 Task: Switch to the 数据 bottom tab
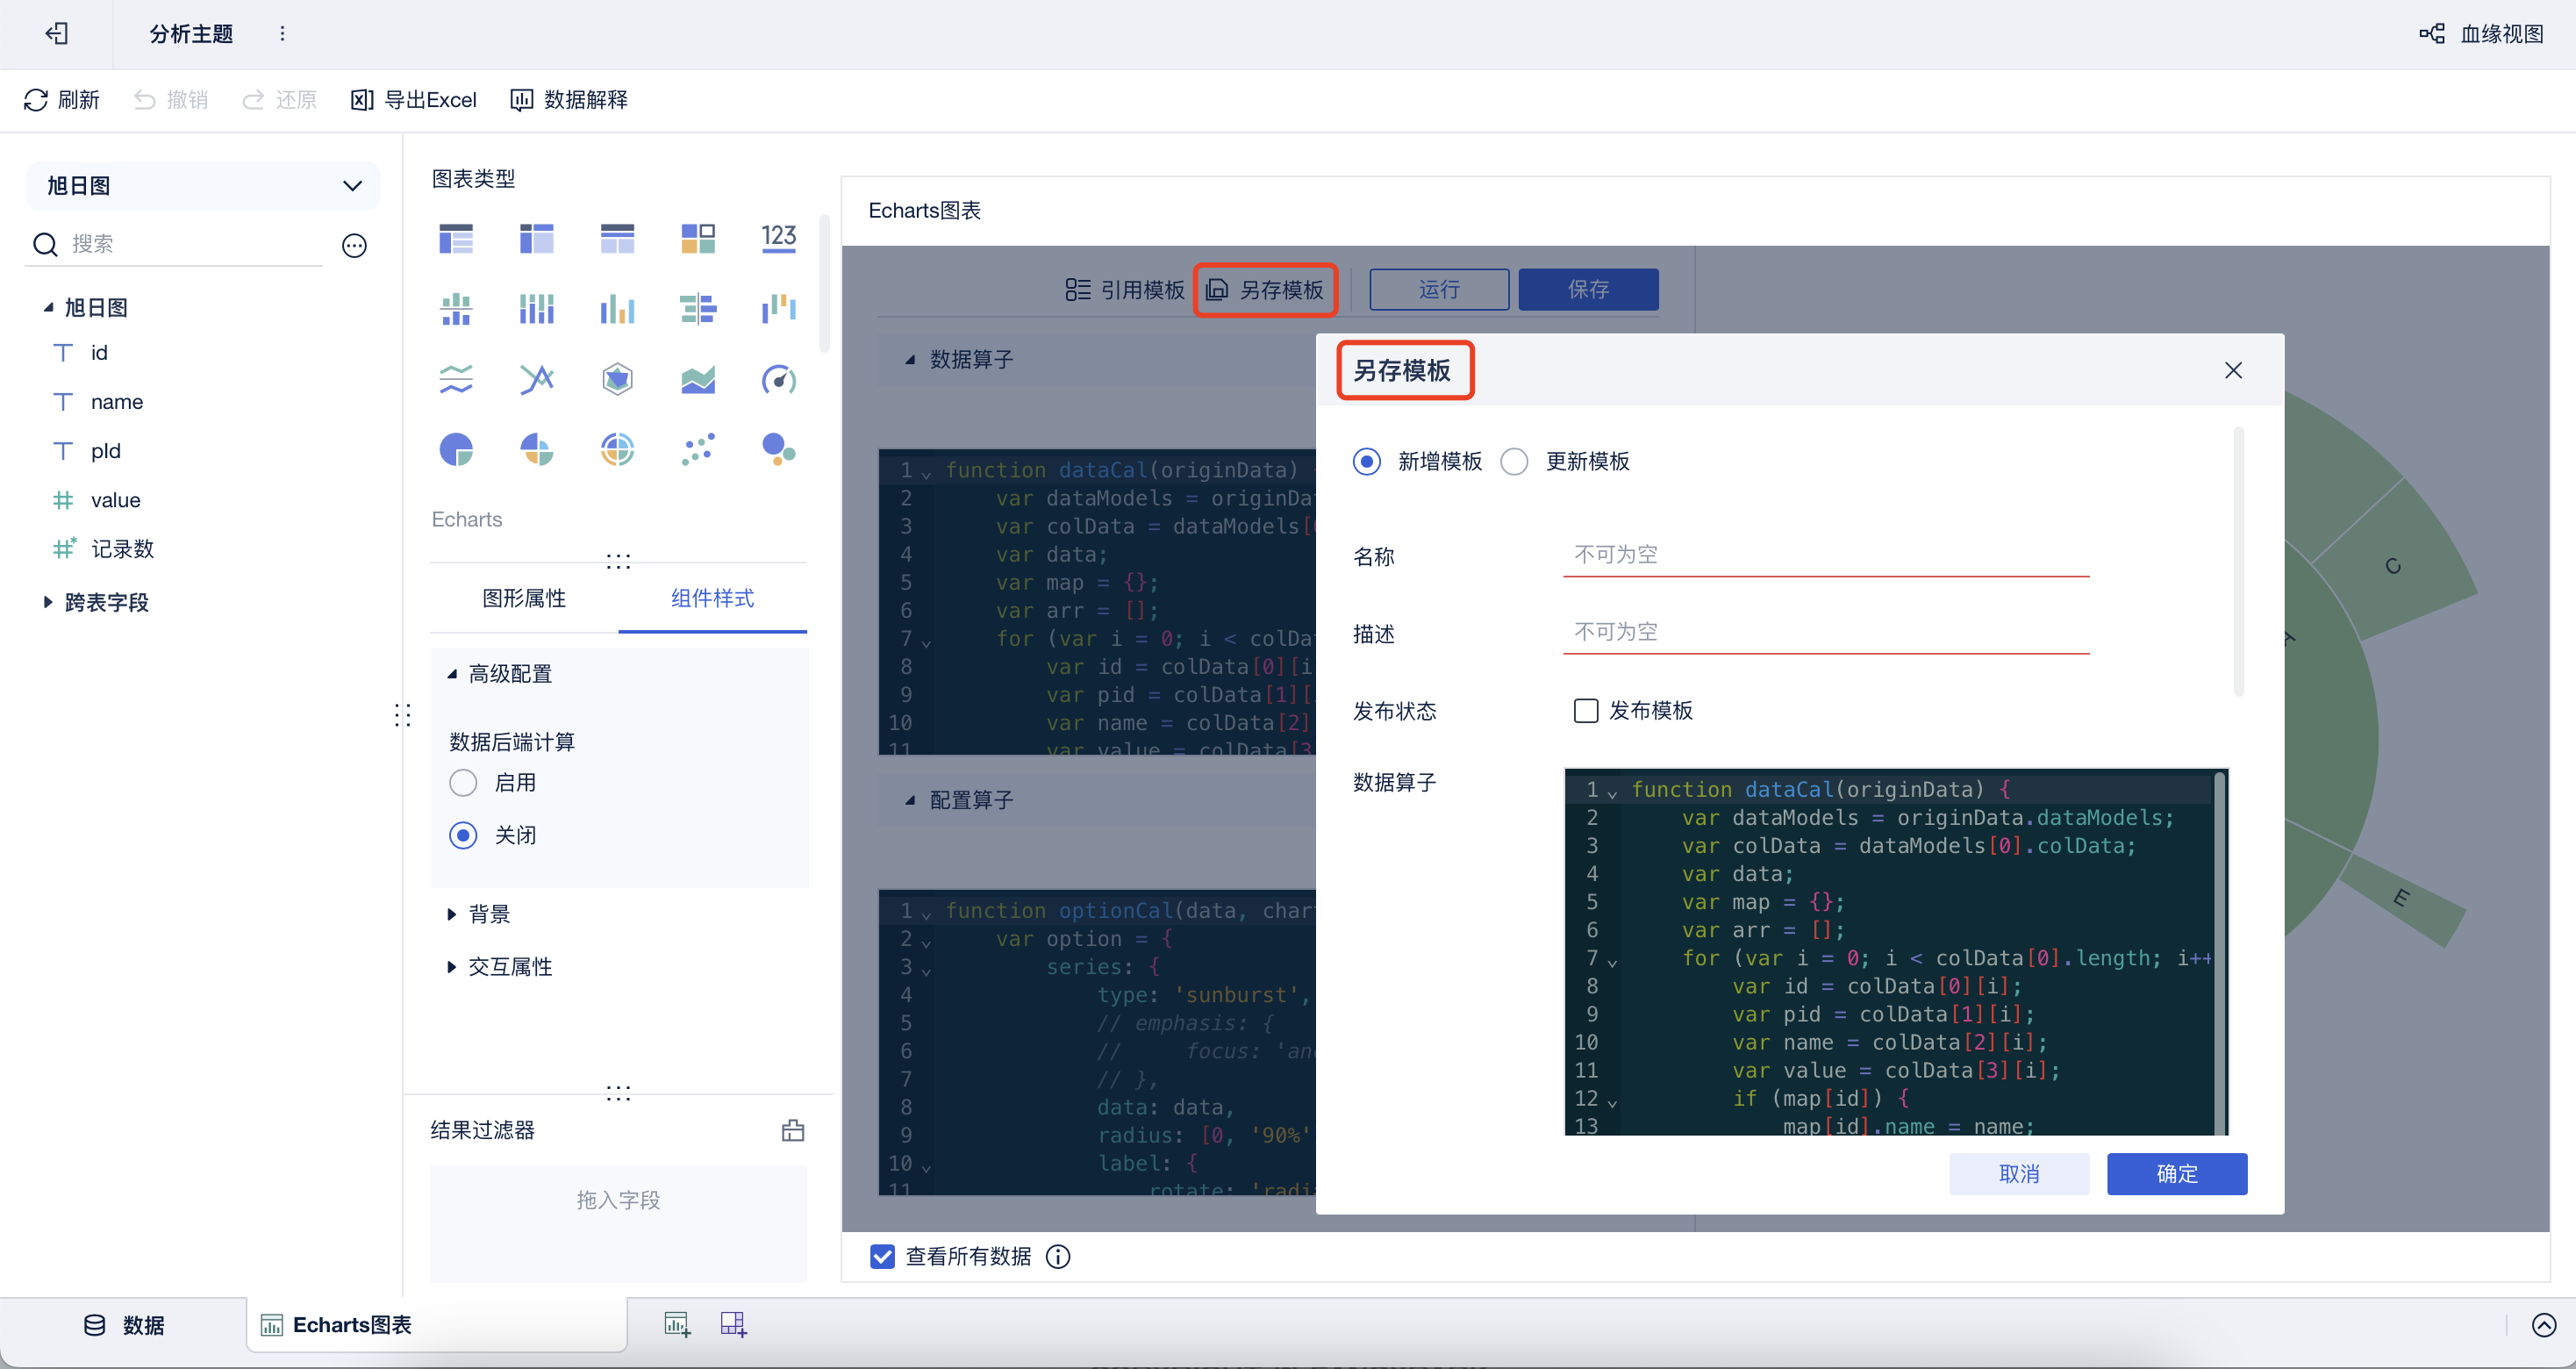click(x=124, y=1325)
